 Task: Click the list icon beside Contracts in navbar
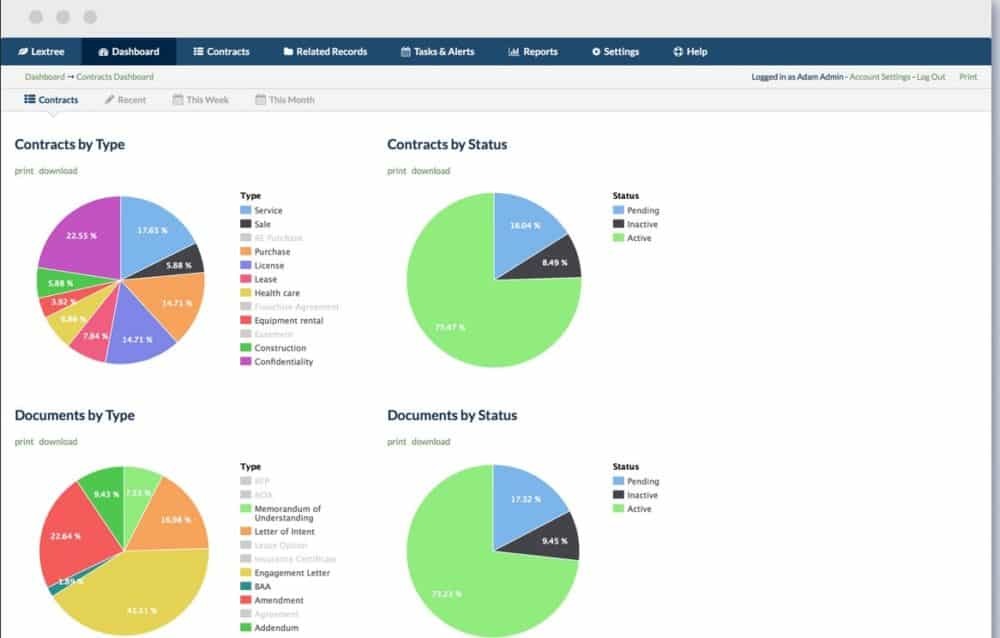198,52
